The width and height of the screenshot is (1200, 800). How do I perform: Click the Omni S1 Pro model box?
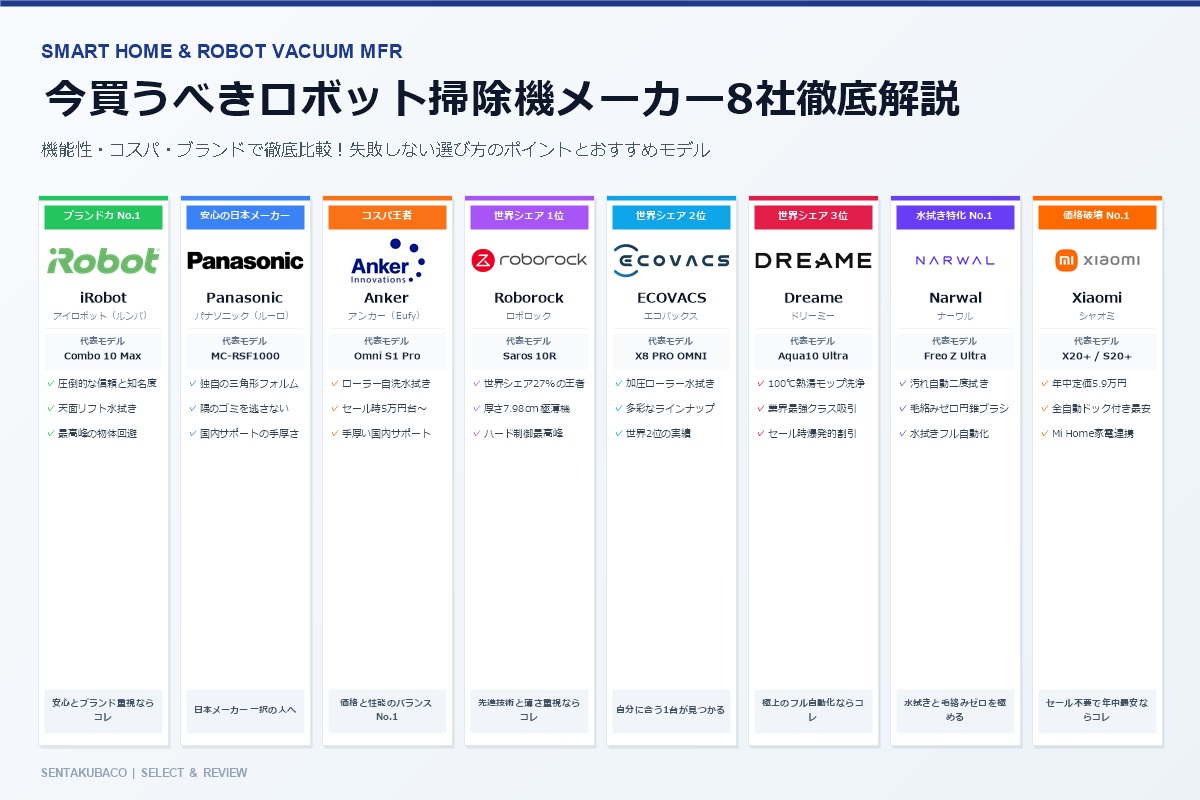tap(387, 349)
